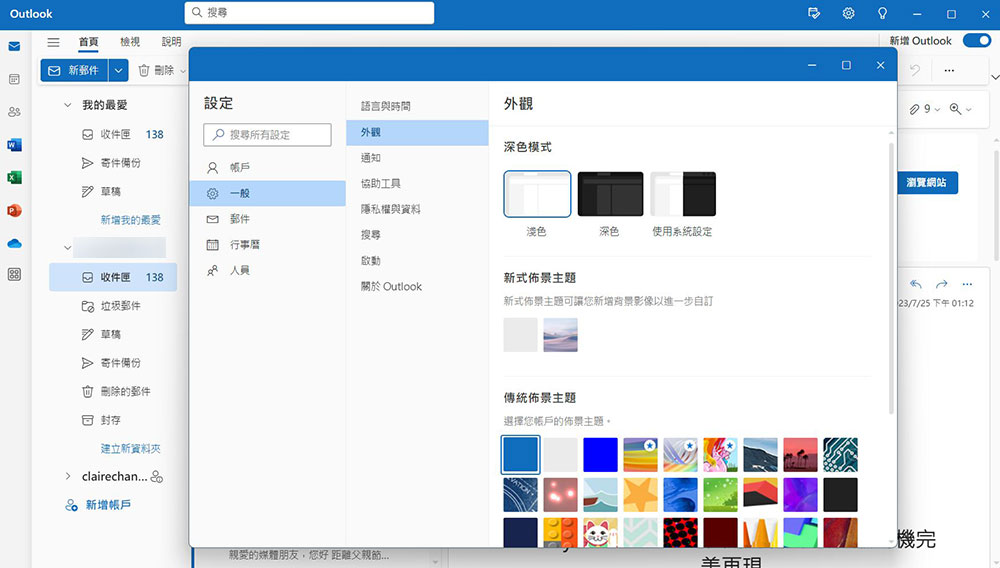Image resolution: width=1000 pixels, height=568 pixels.
Task: Click the attachment paperclip icon
Action: point(915,109)
